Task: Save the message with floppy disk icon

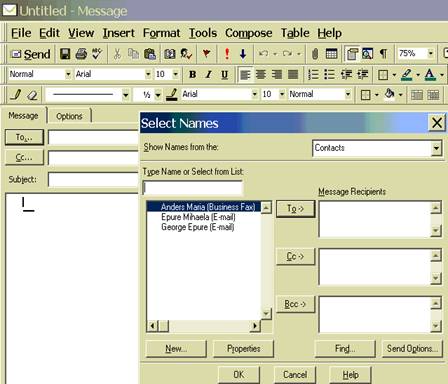Action: click(x=65, y=54)
